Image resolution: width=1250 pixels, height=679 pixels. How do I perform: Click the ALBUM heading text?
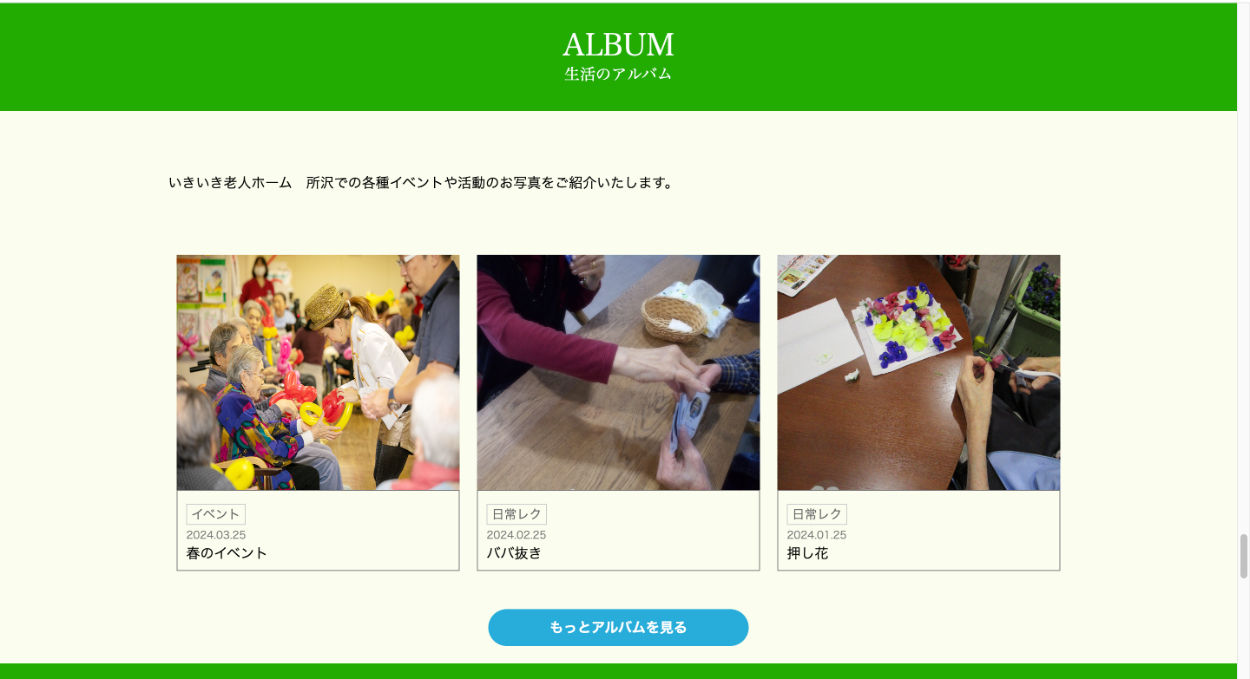(x=618, y=45)
